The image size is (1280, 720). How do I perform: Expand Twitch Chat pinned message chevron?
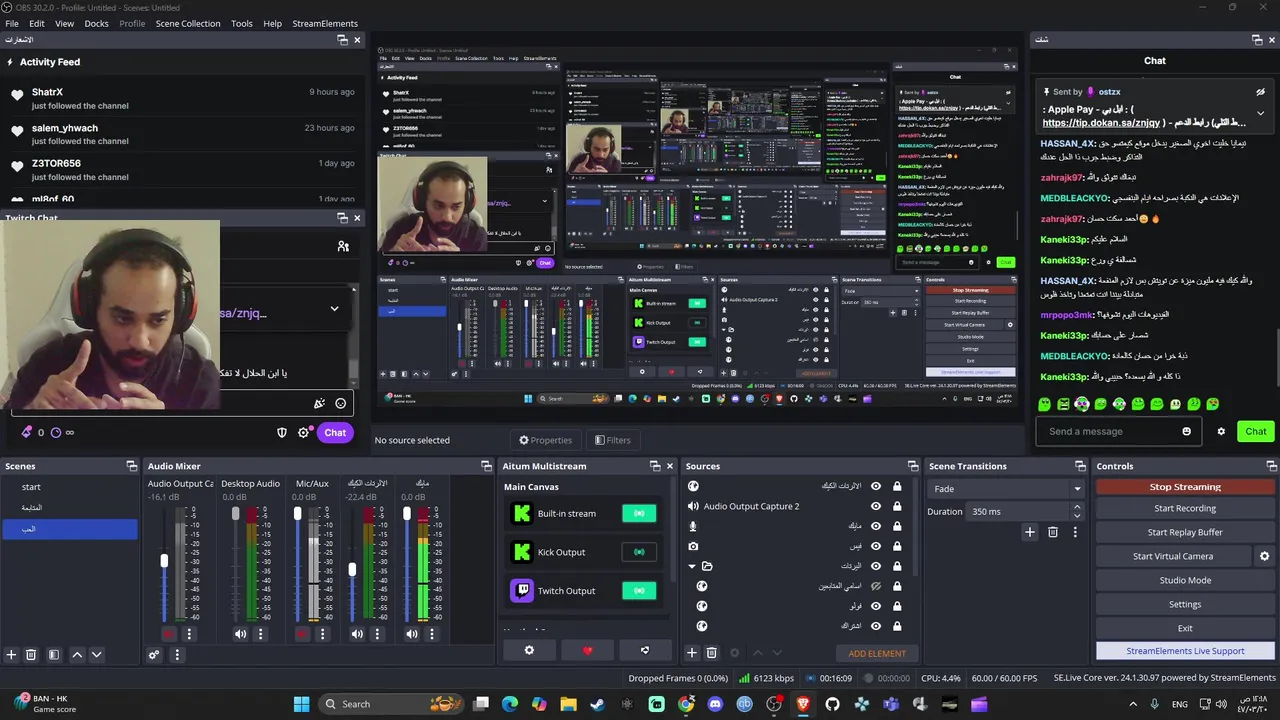pos(334,309)
